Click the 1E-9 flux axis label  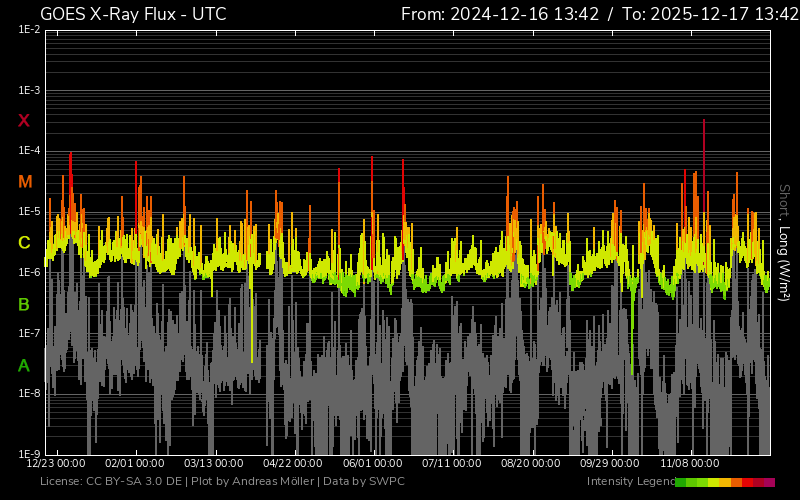[x=29, y=454]
